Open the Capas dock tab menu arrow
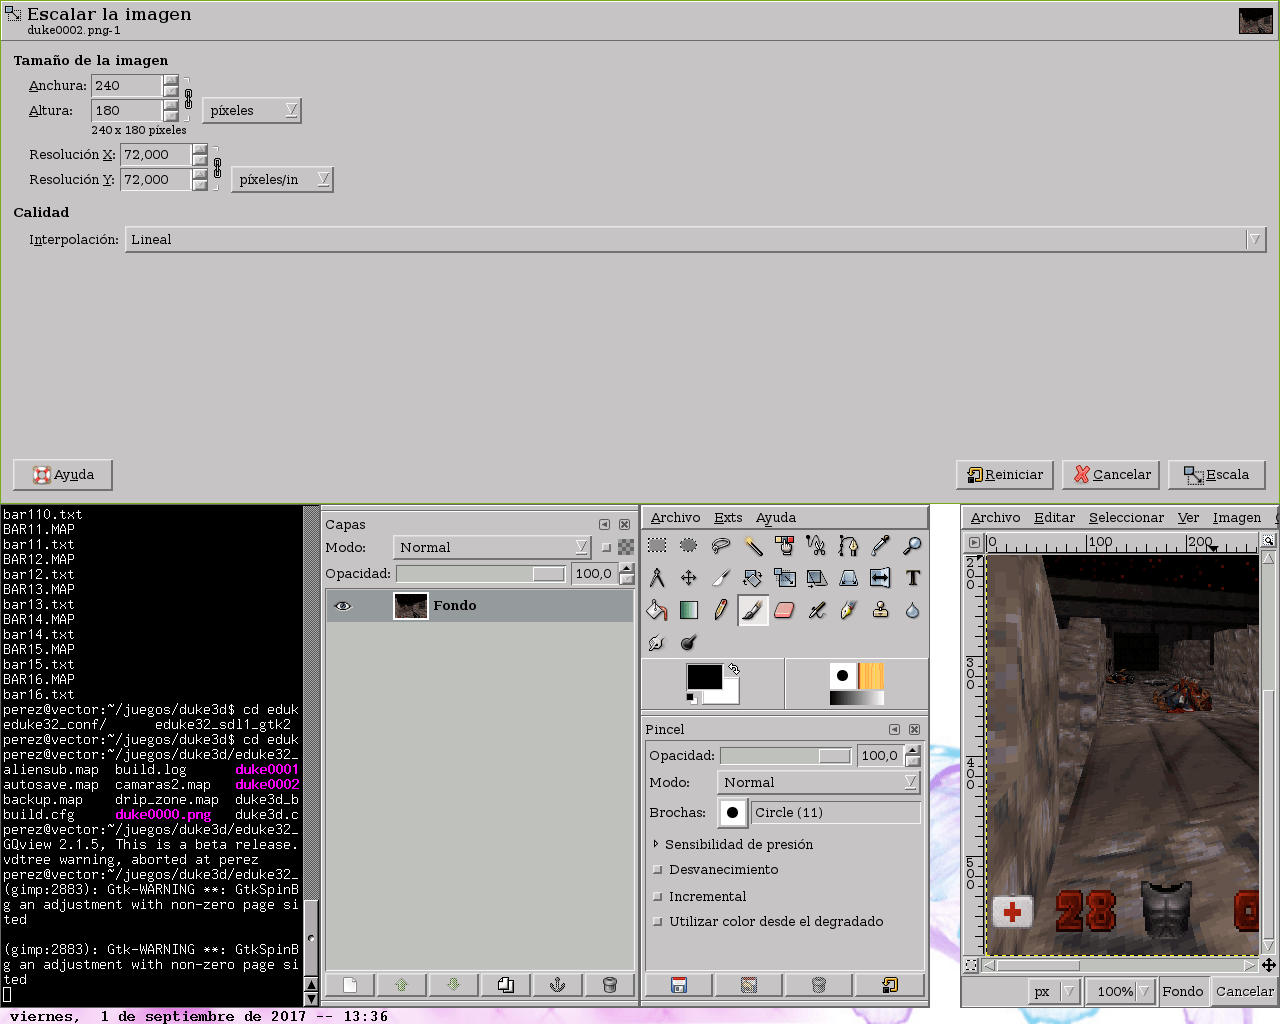1280x1024 pixels. (x=604, y=525)
